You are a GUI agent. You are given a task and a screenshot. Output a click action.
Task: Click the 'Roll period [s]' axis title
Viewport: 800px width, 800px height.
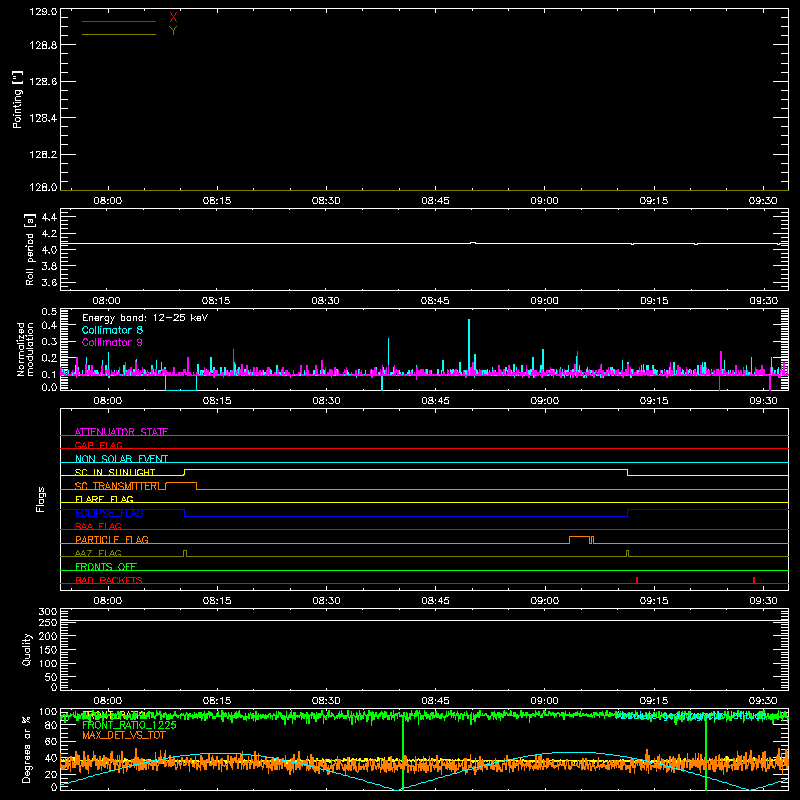pyautogui.click(x=30, y=249)
